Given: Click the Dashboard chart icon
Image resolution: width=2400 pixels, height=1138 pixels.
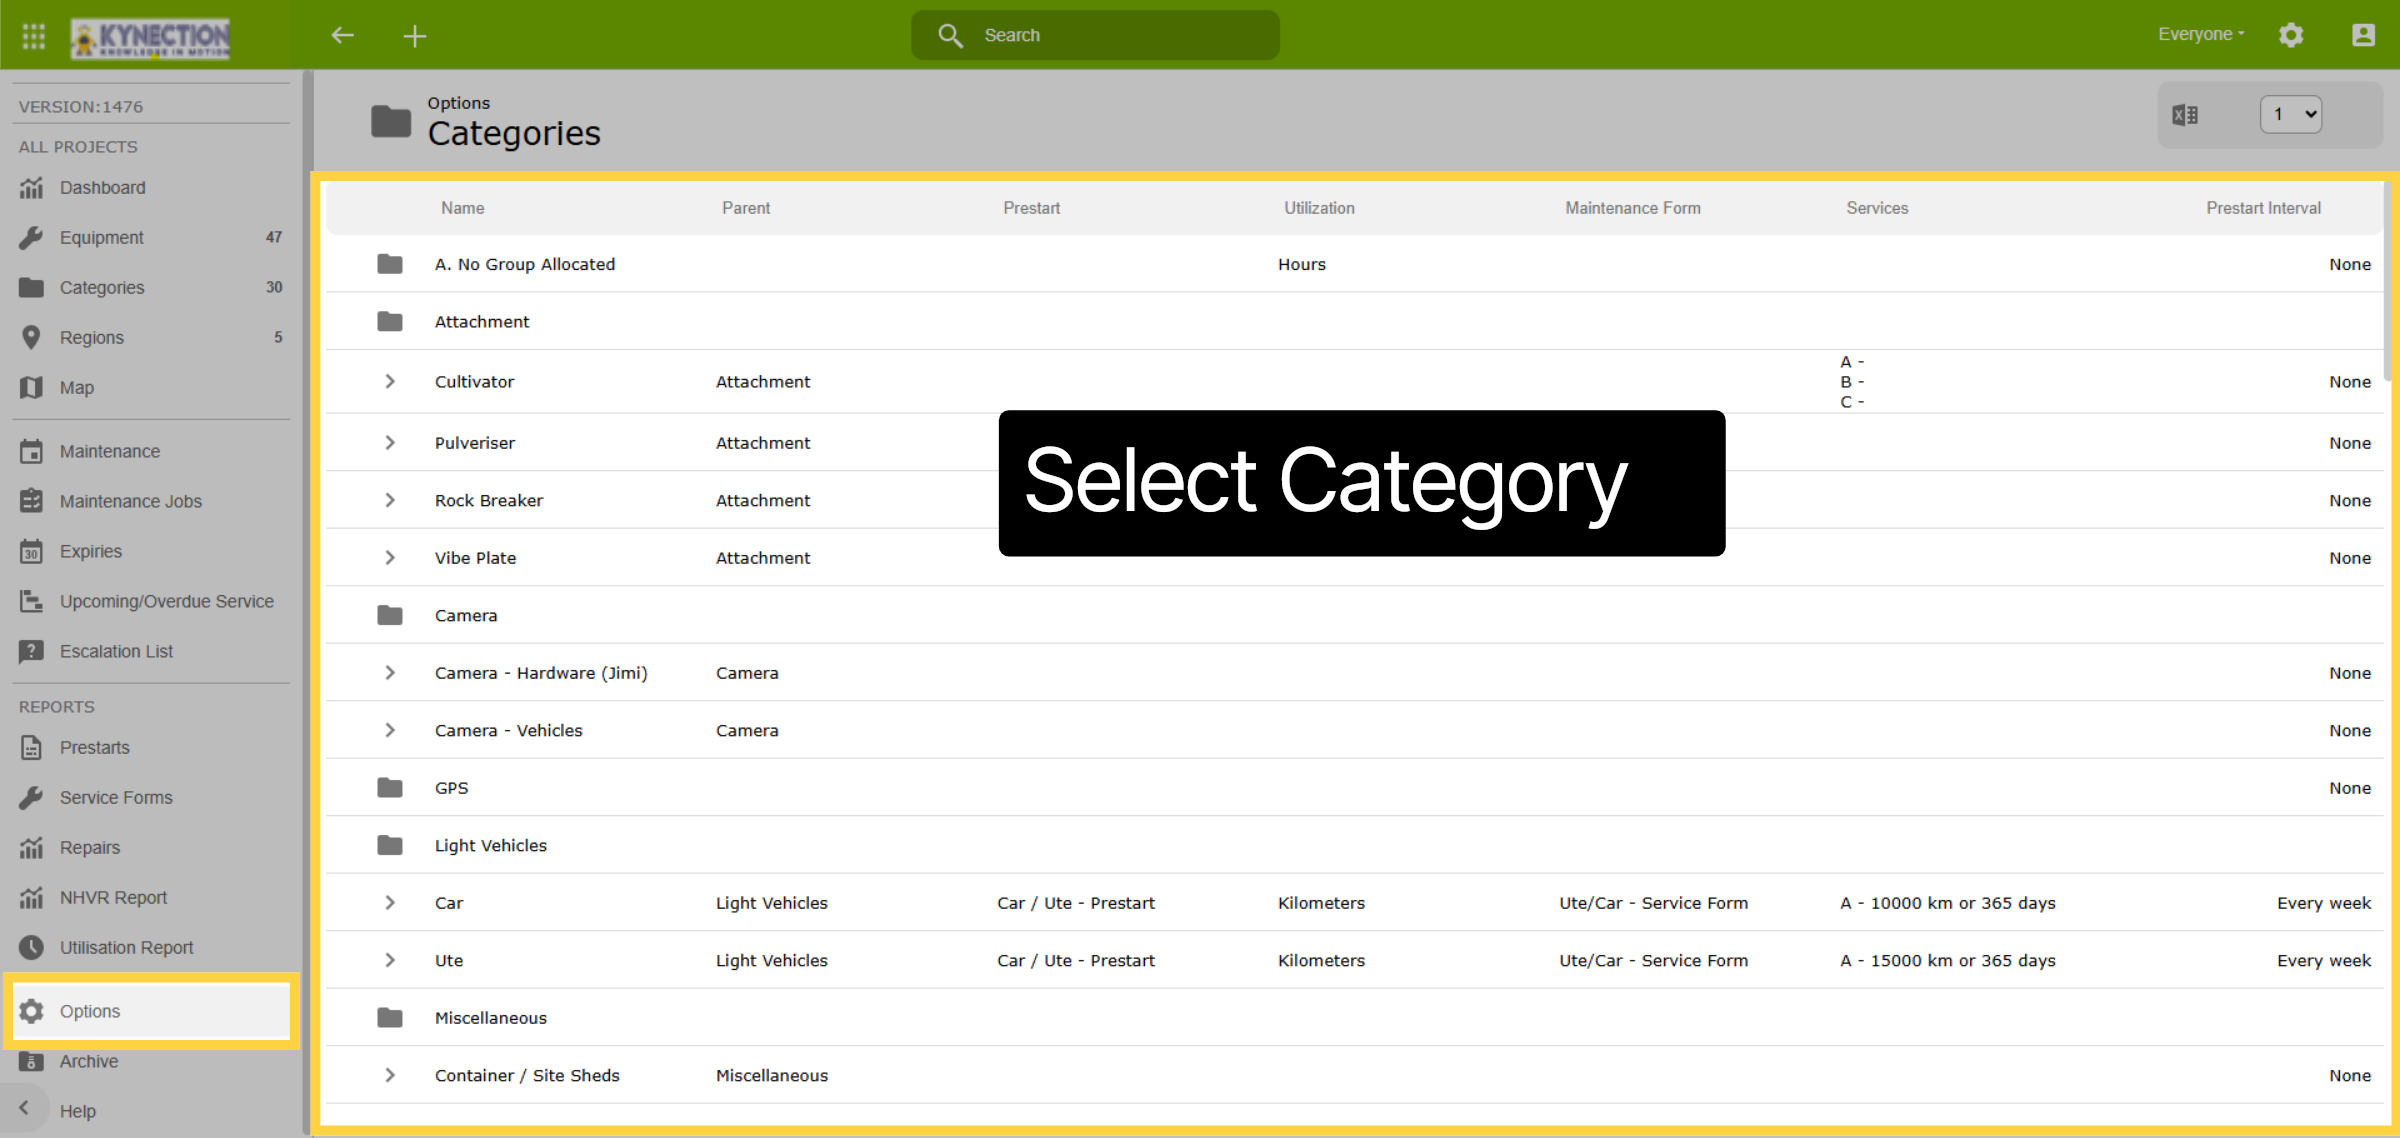Looking at the screenshot, I should click(x=32, y=188).
